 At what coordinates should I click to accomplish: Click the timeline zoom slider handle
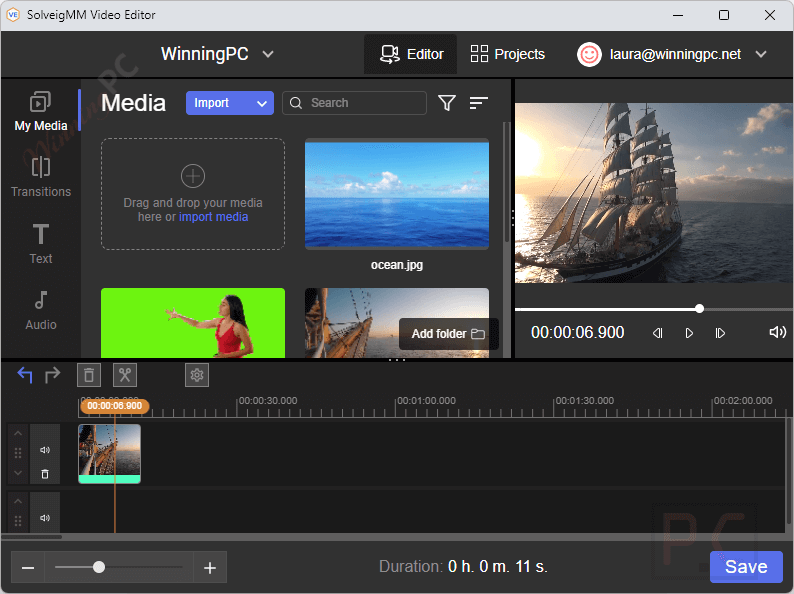(99, 567)
